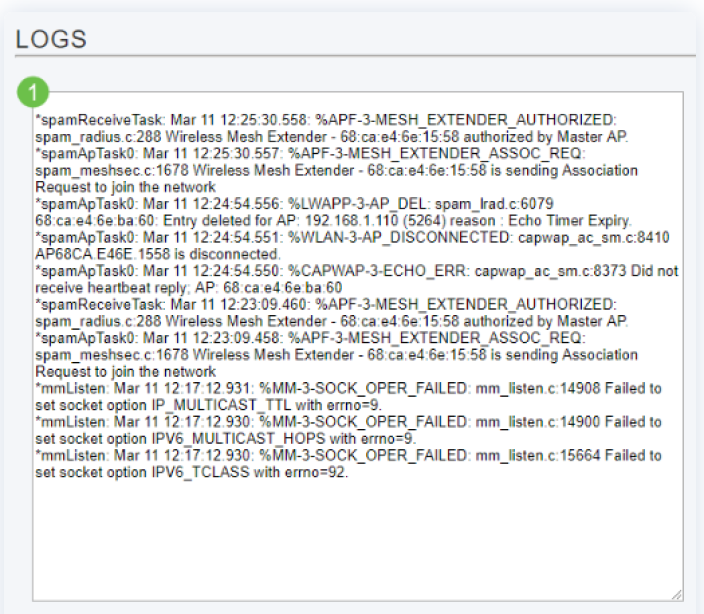This screenshot has width=704, height=614.
Task: Click the "errno=92" text
Action: click(x=311, y=471)
